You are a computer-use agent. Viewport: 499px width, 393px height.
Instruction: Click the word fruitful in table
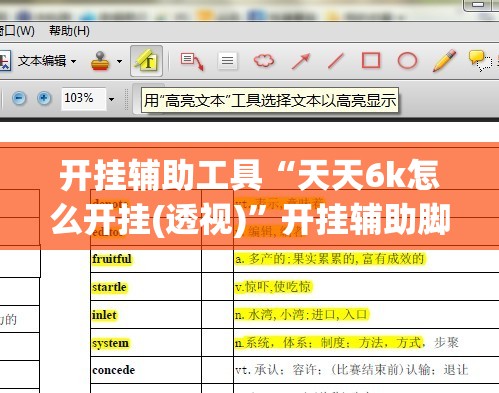(112, 259)
